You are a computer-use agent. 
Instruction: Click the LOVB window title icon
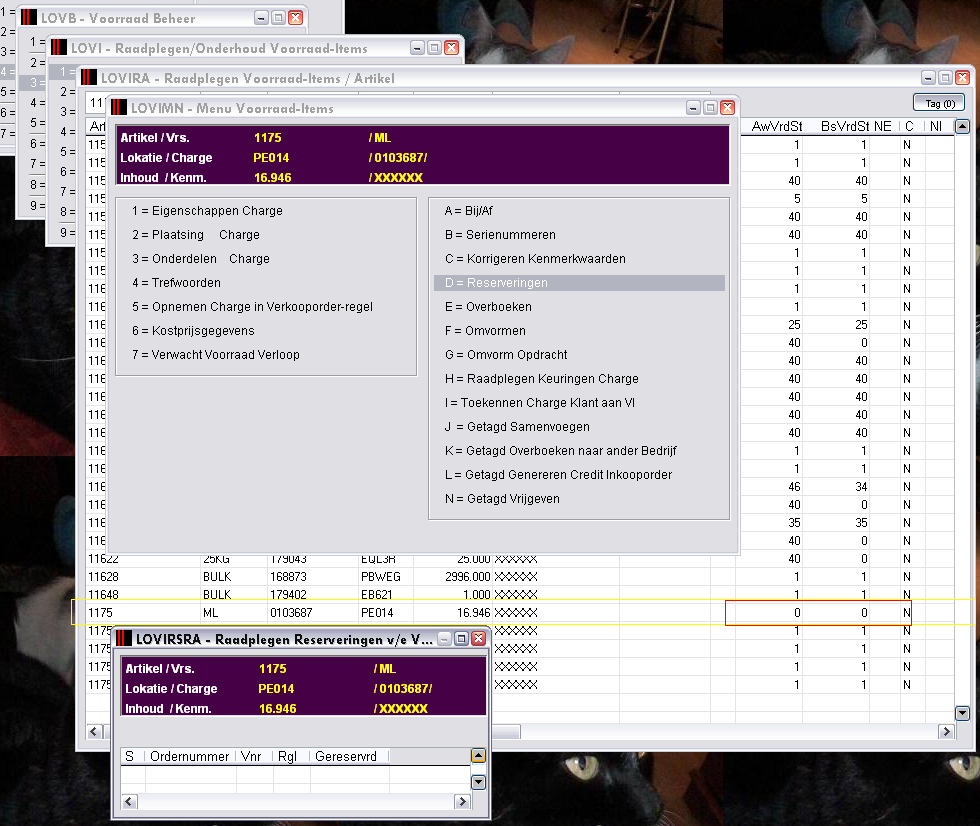(29, 18)
